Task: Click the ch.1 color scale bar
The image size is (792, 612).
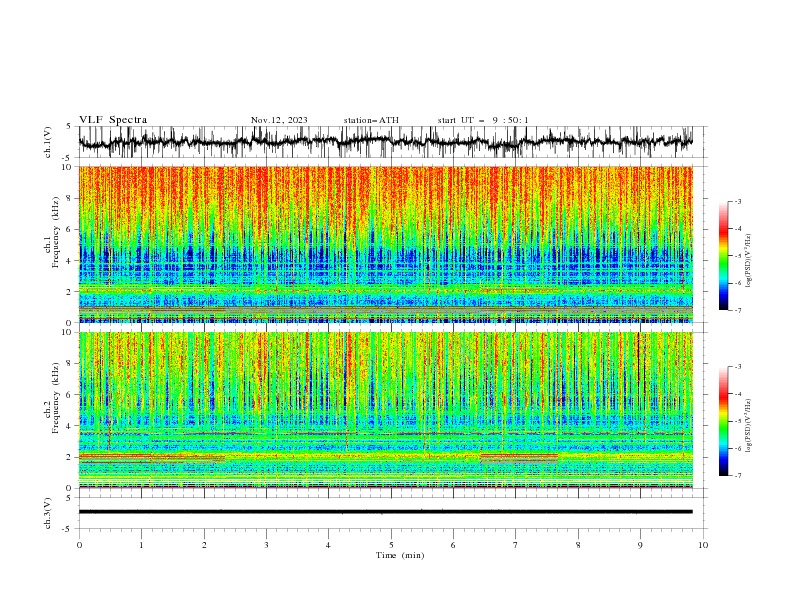Action: click(724, 256)
